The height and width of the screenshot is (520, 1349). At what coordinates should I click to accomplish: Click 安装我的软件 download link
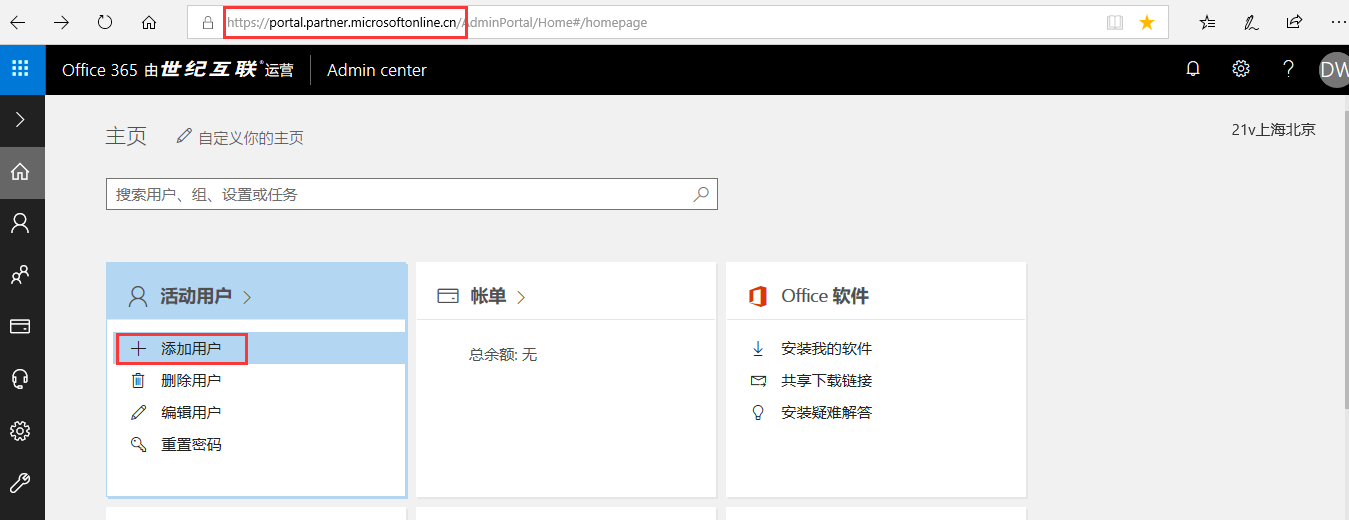pyautogui.click(x=826, y=349)
